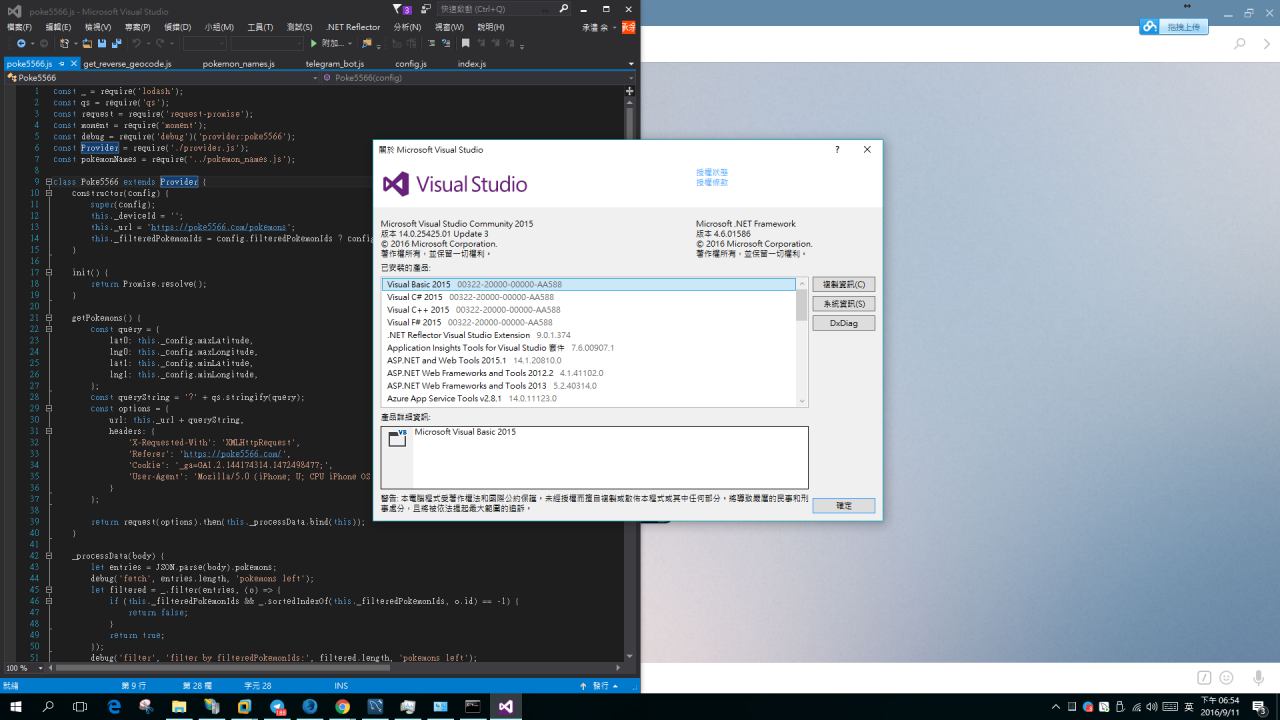Click the 複製資訊(C) button

[843, 285]
